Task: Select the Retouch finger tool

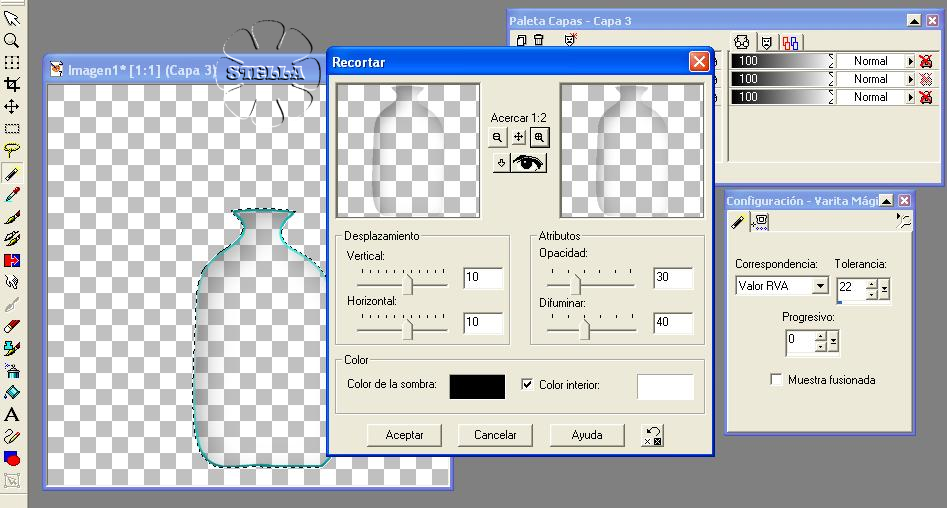Action: pyautogui.click(x=11, y=282)
